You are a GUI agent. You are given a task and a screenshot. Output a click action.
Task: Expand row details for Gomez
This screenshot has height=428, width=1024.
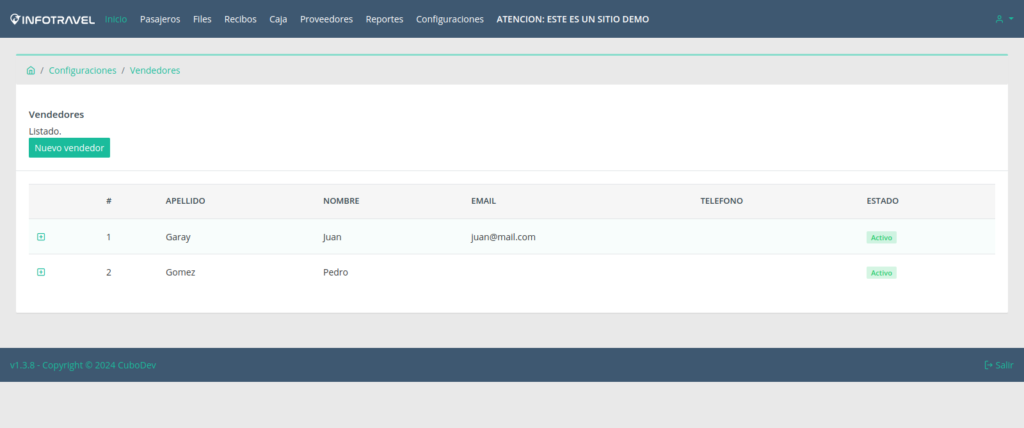[41, 272]
